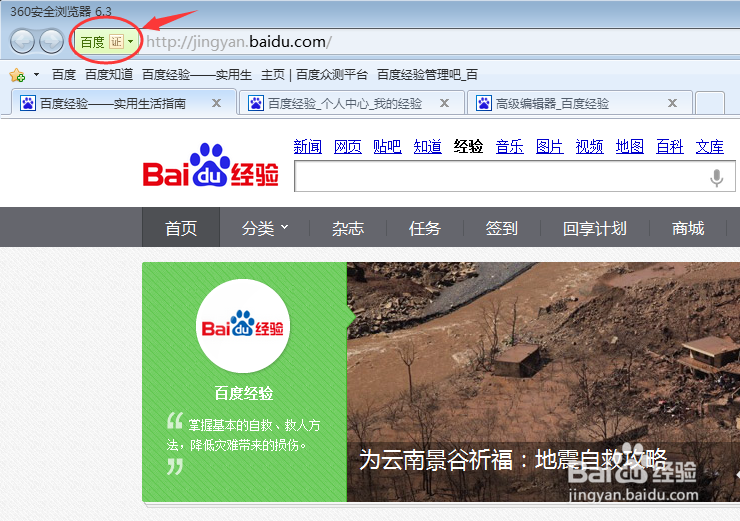The height and width of the screenshot is (521, 740).
Task: Click the Baidu search input box
Action: point(514,176)
